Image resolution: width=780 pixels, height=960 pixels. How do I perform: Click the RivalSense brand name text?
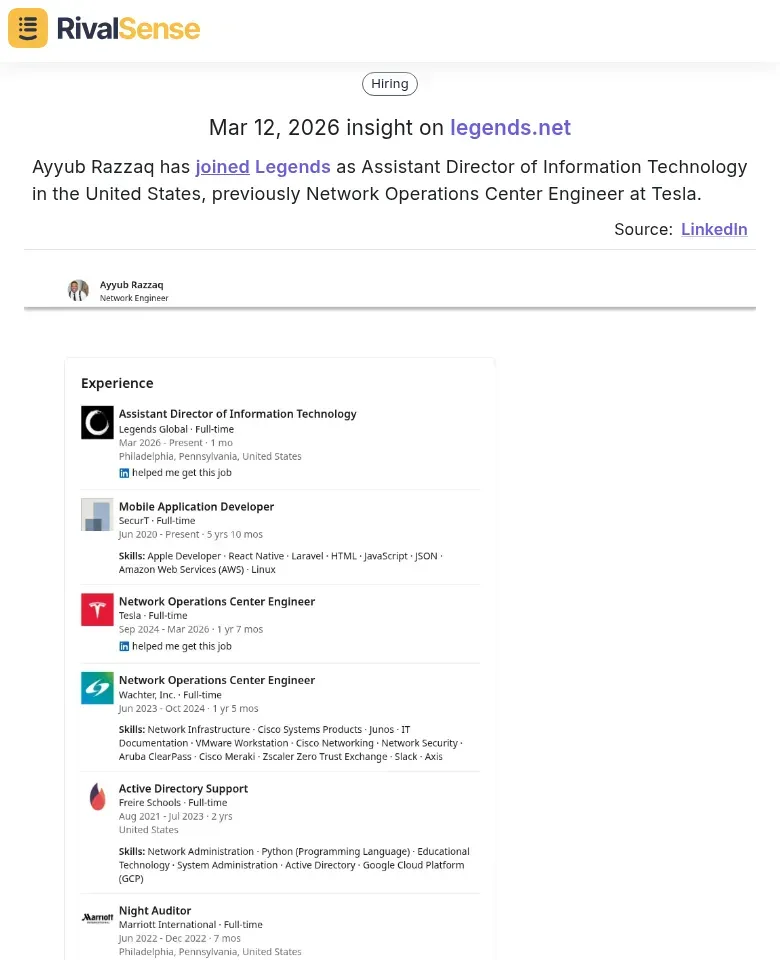[128, 29]
